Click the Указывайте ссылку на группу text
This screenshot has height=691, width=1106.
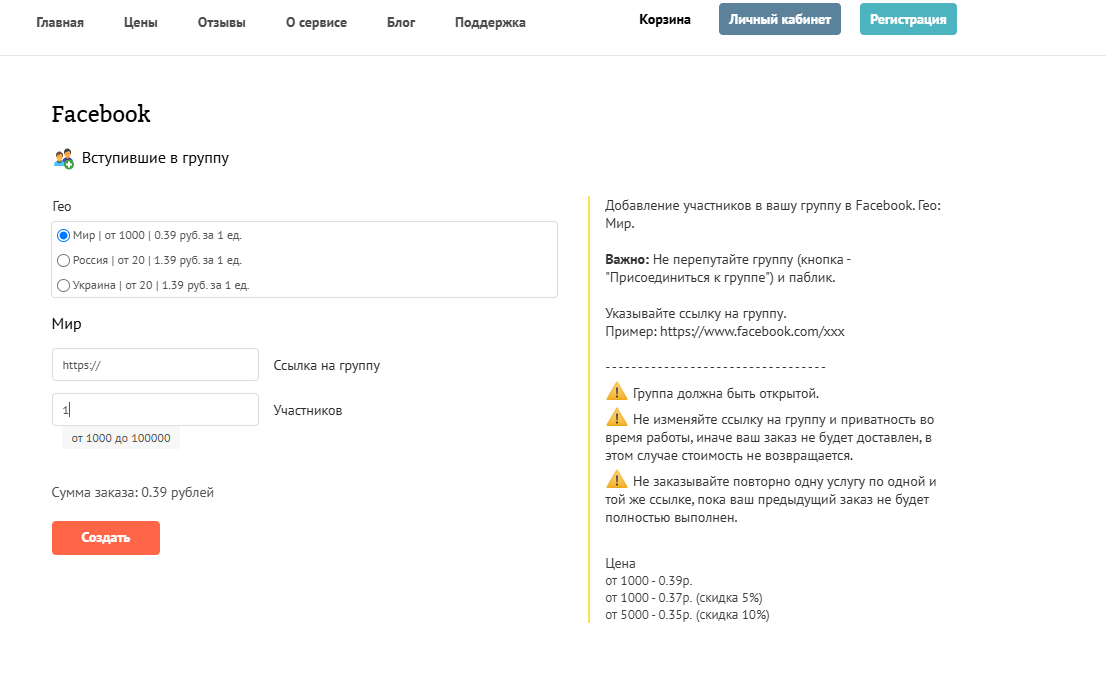(695, 314)
